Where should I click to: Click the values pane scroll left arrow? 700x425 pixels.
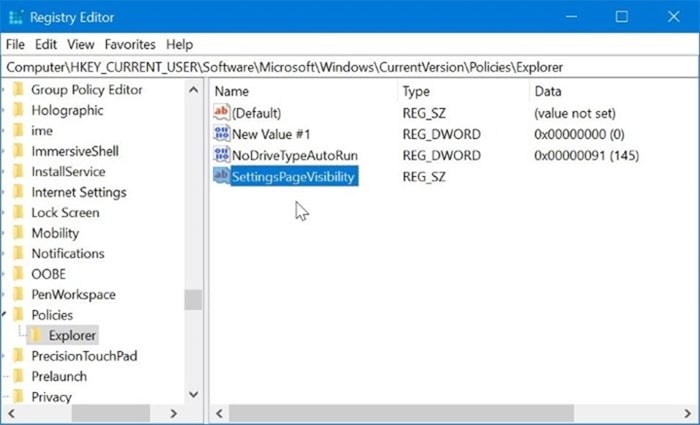click(x=219, y=413)
